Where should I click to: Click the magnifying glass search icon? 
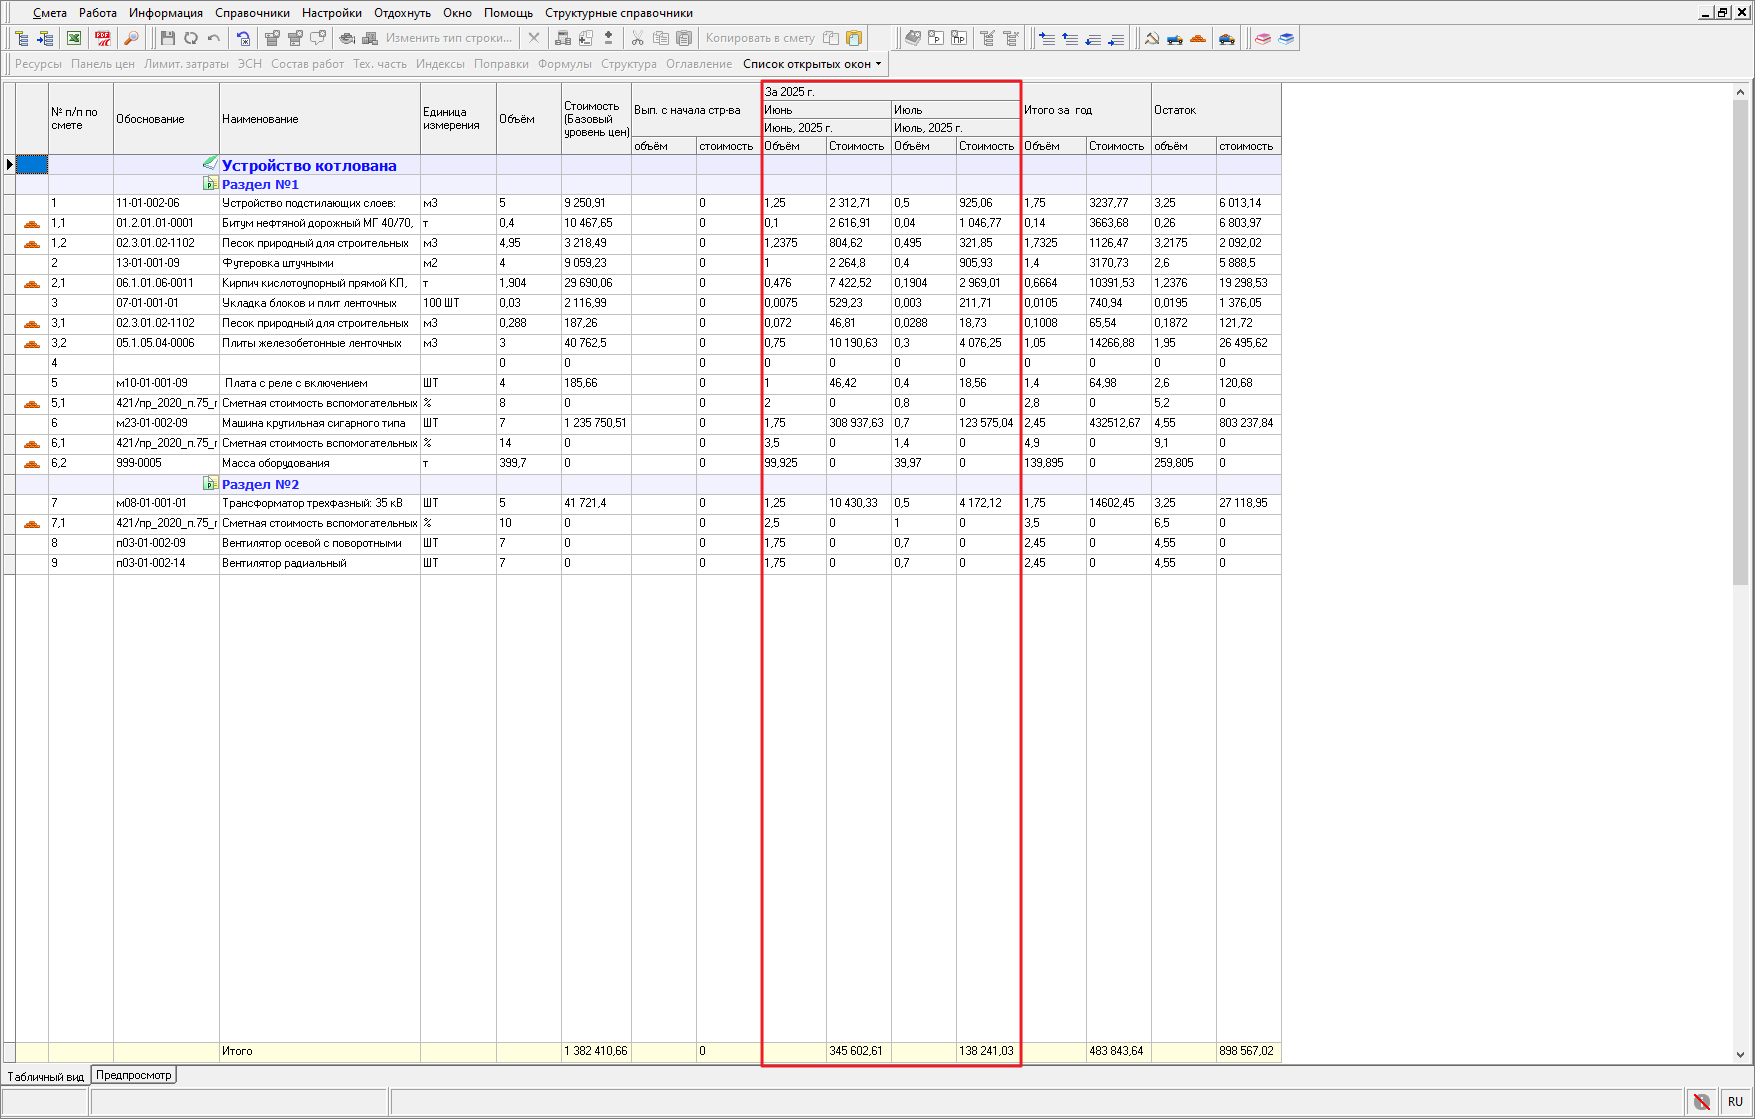tap(131, 38)
